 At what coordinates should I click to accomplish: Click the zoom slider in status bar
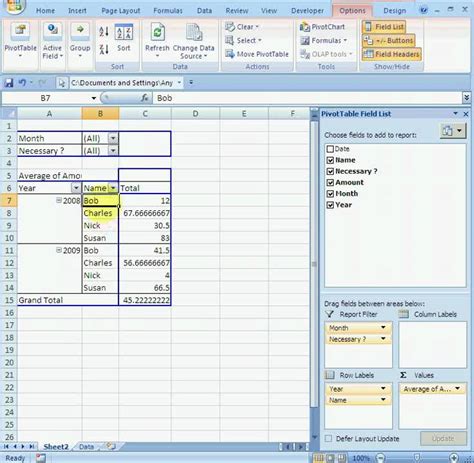coord(417,458)
